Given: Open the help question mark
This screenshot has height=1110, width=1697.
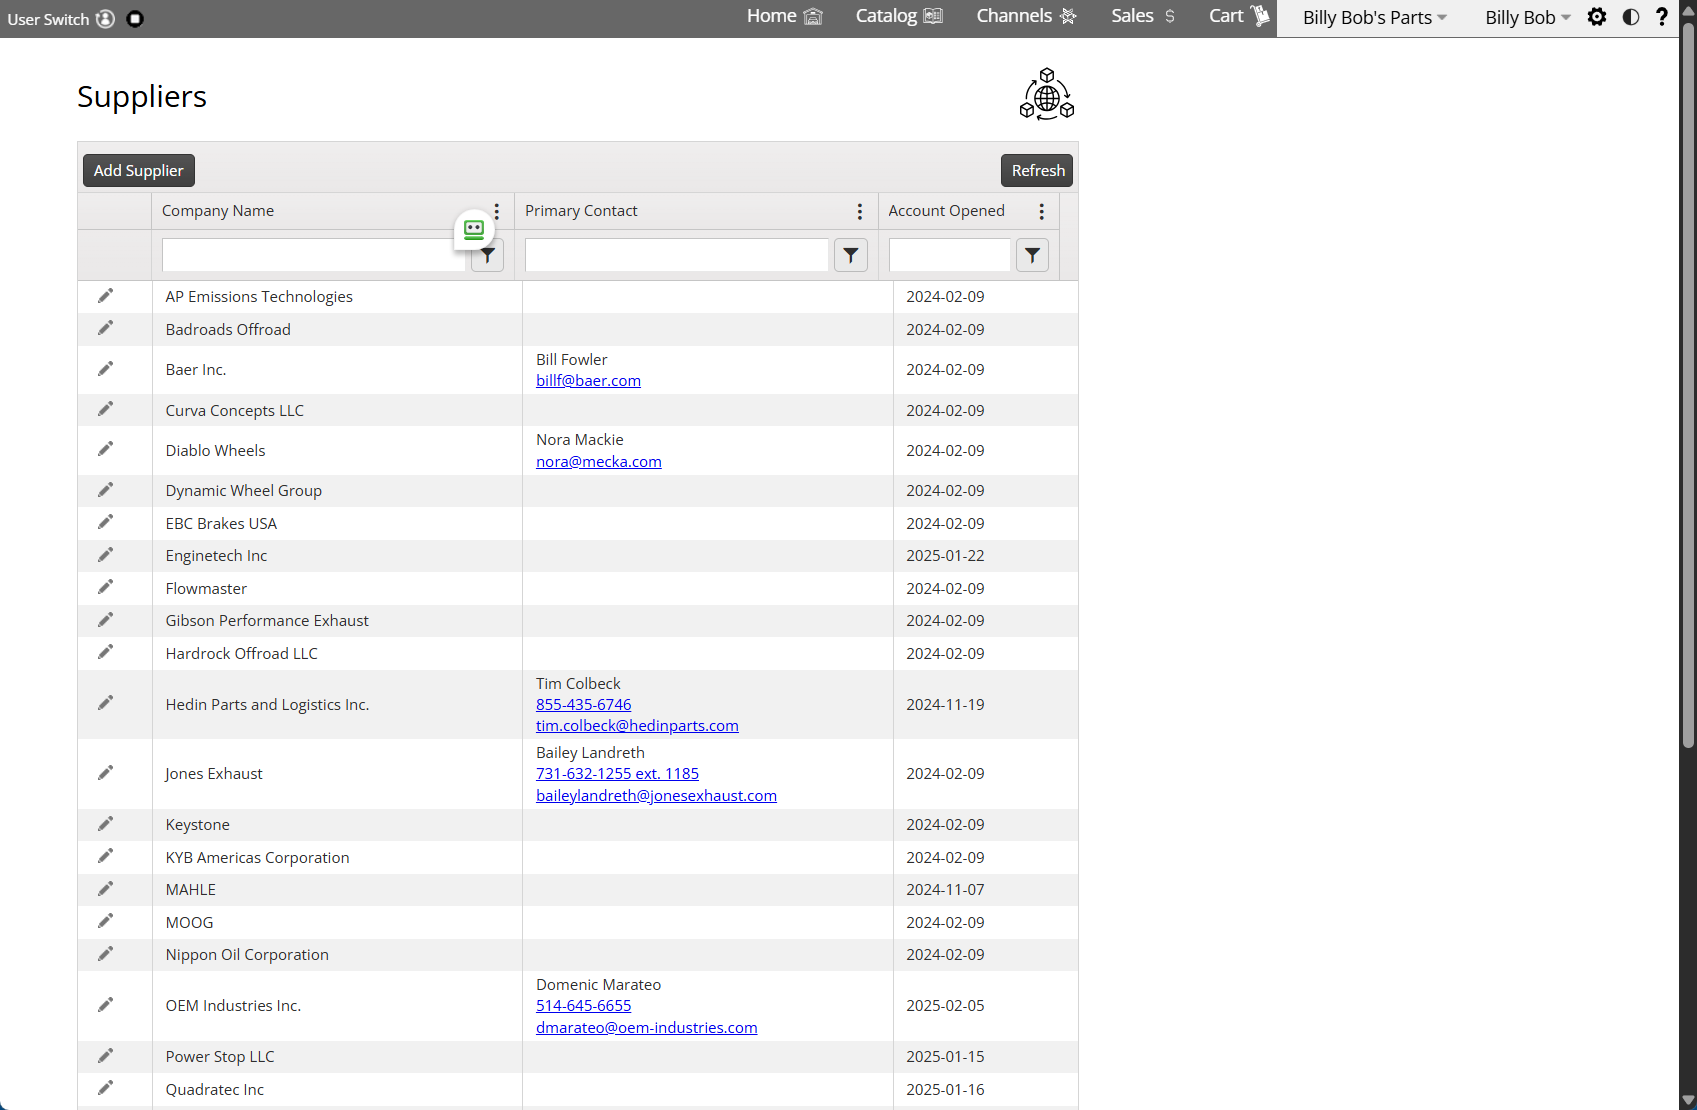Looking at the screenshot, I should pos(1662,17).
